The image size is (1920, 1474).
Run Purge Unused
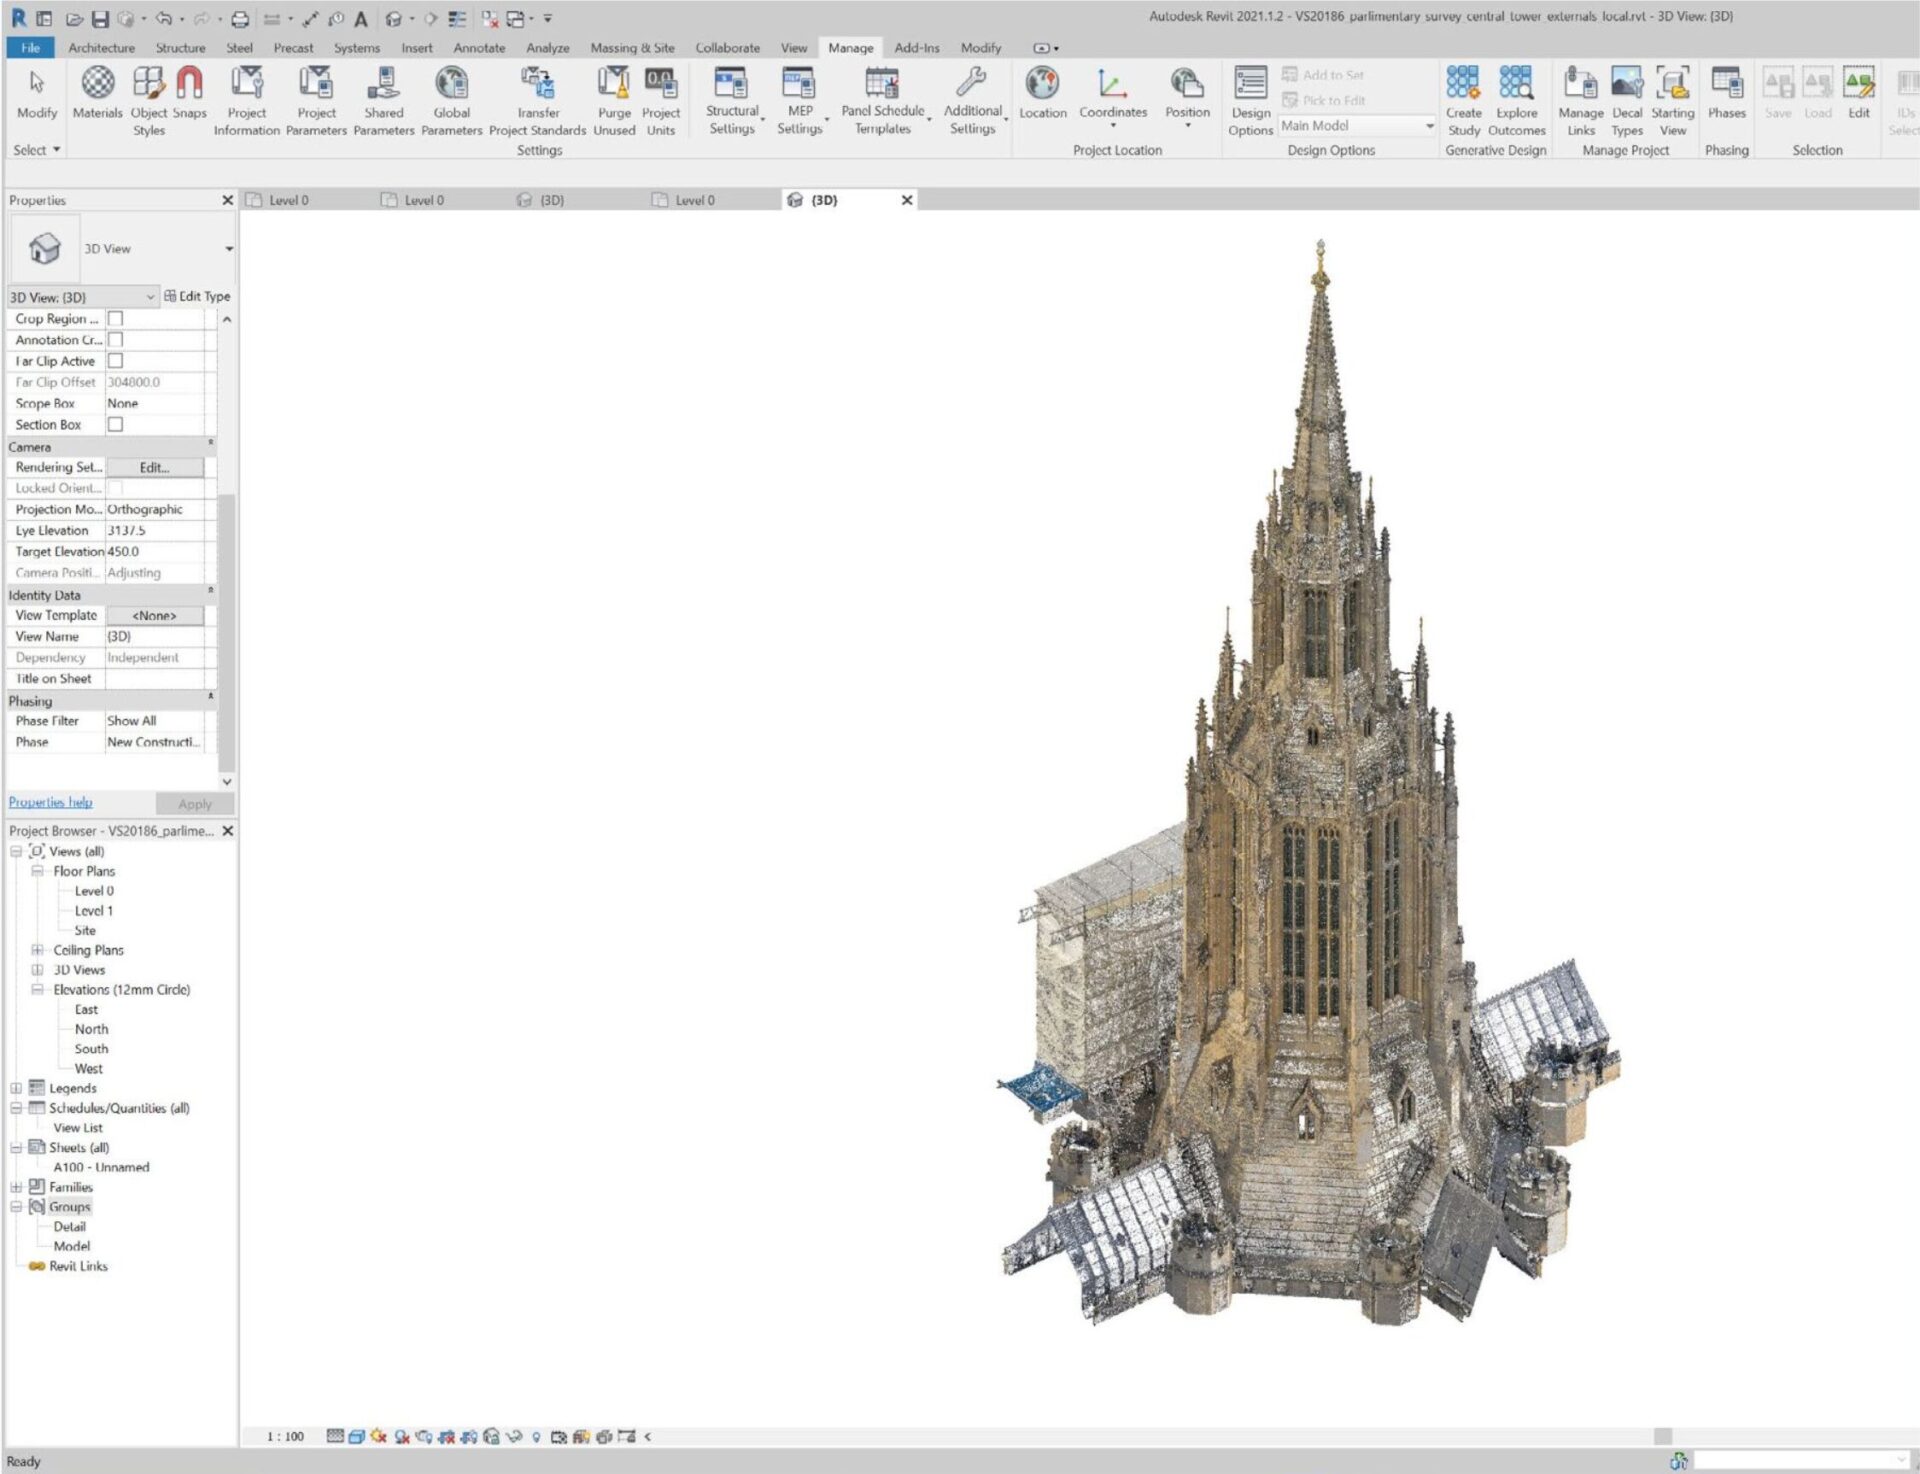tap(614, 101)
